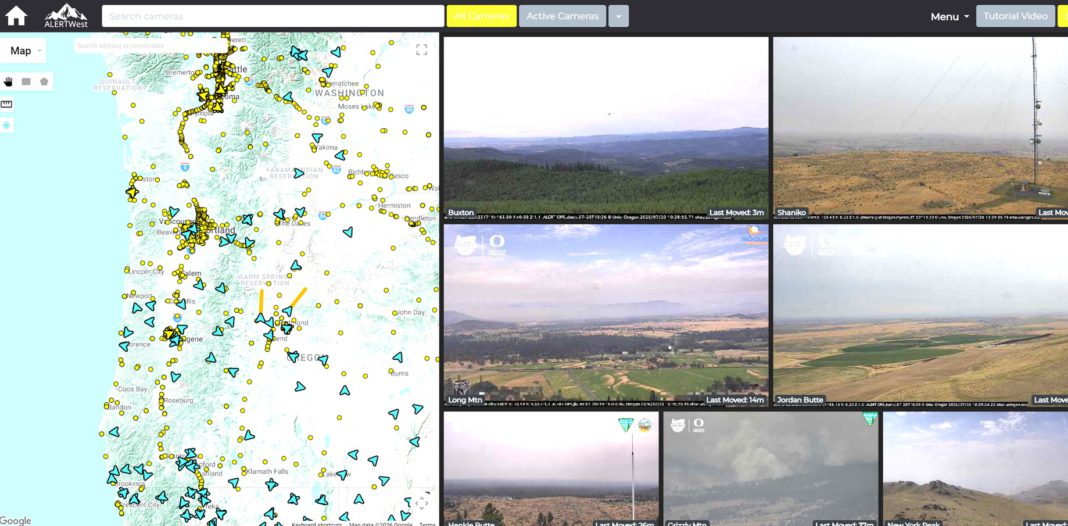
Task: Click Last Moved: 3m on Buxton
Action: (736, 213)
